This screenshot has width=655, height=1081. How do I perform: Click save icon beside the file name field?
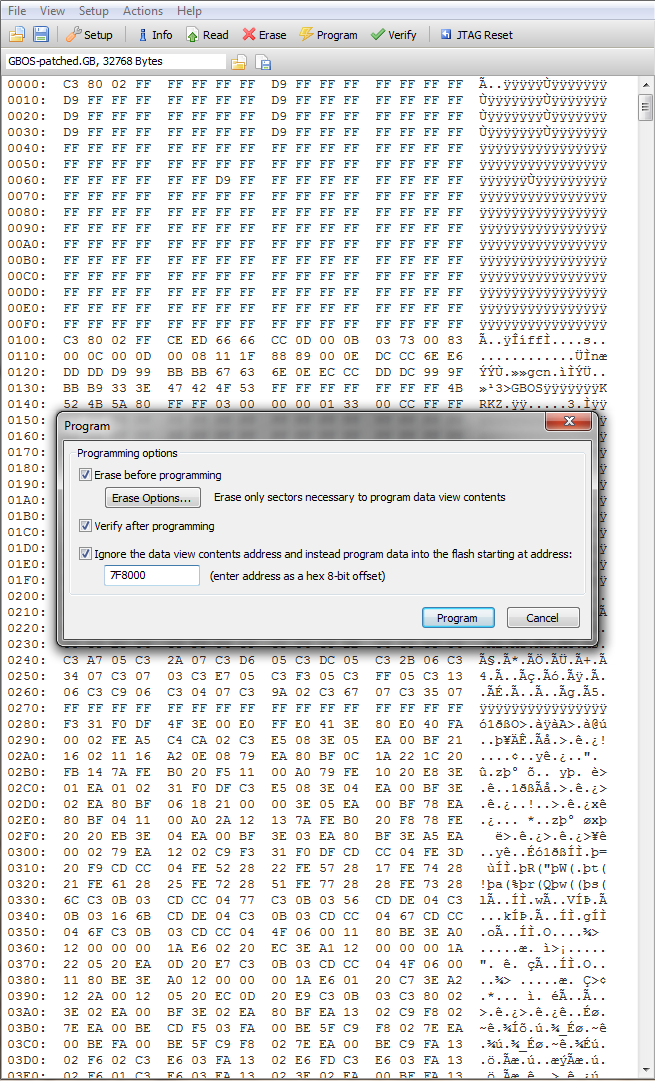[x=263, y=63]
